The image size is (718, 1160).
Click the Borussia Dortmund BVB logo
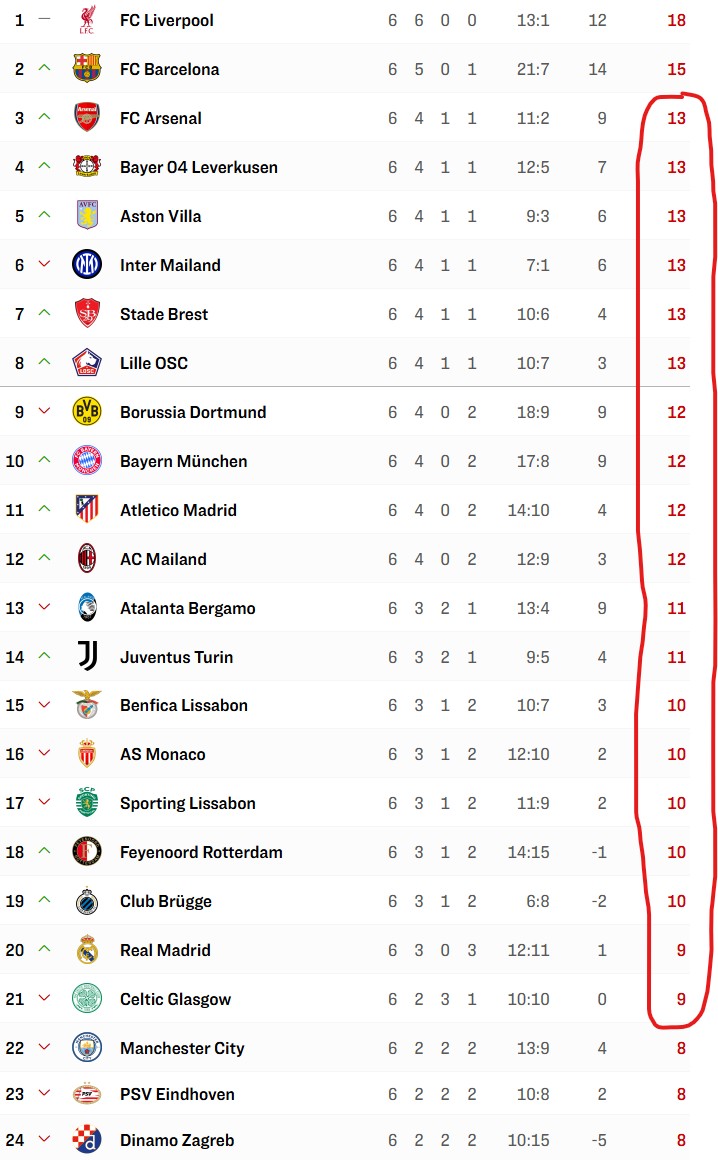[87, 412]
